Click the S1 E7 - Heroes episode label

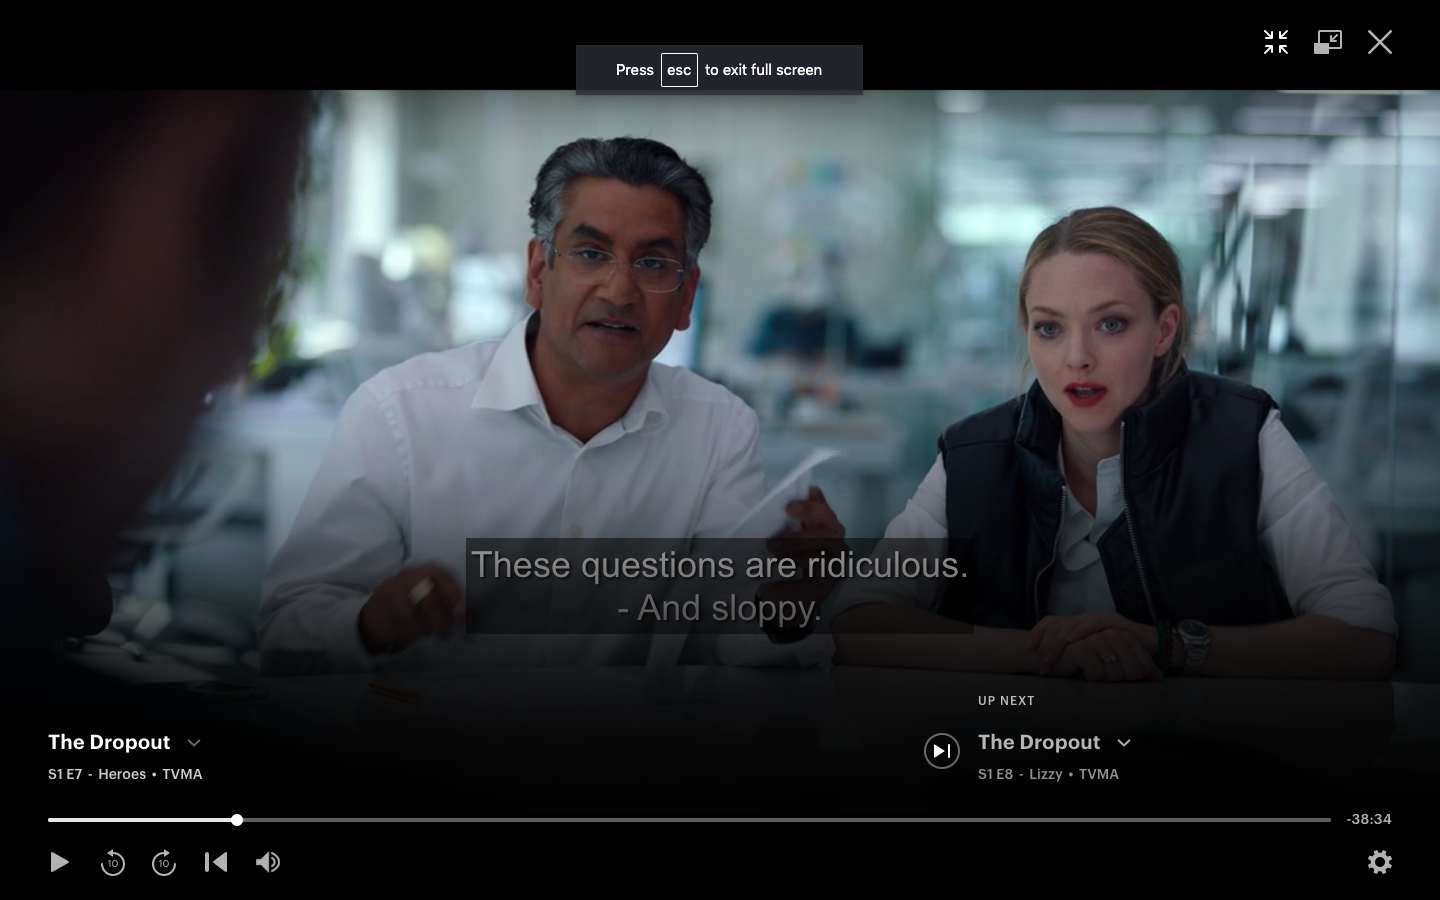(125, 774)
